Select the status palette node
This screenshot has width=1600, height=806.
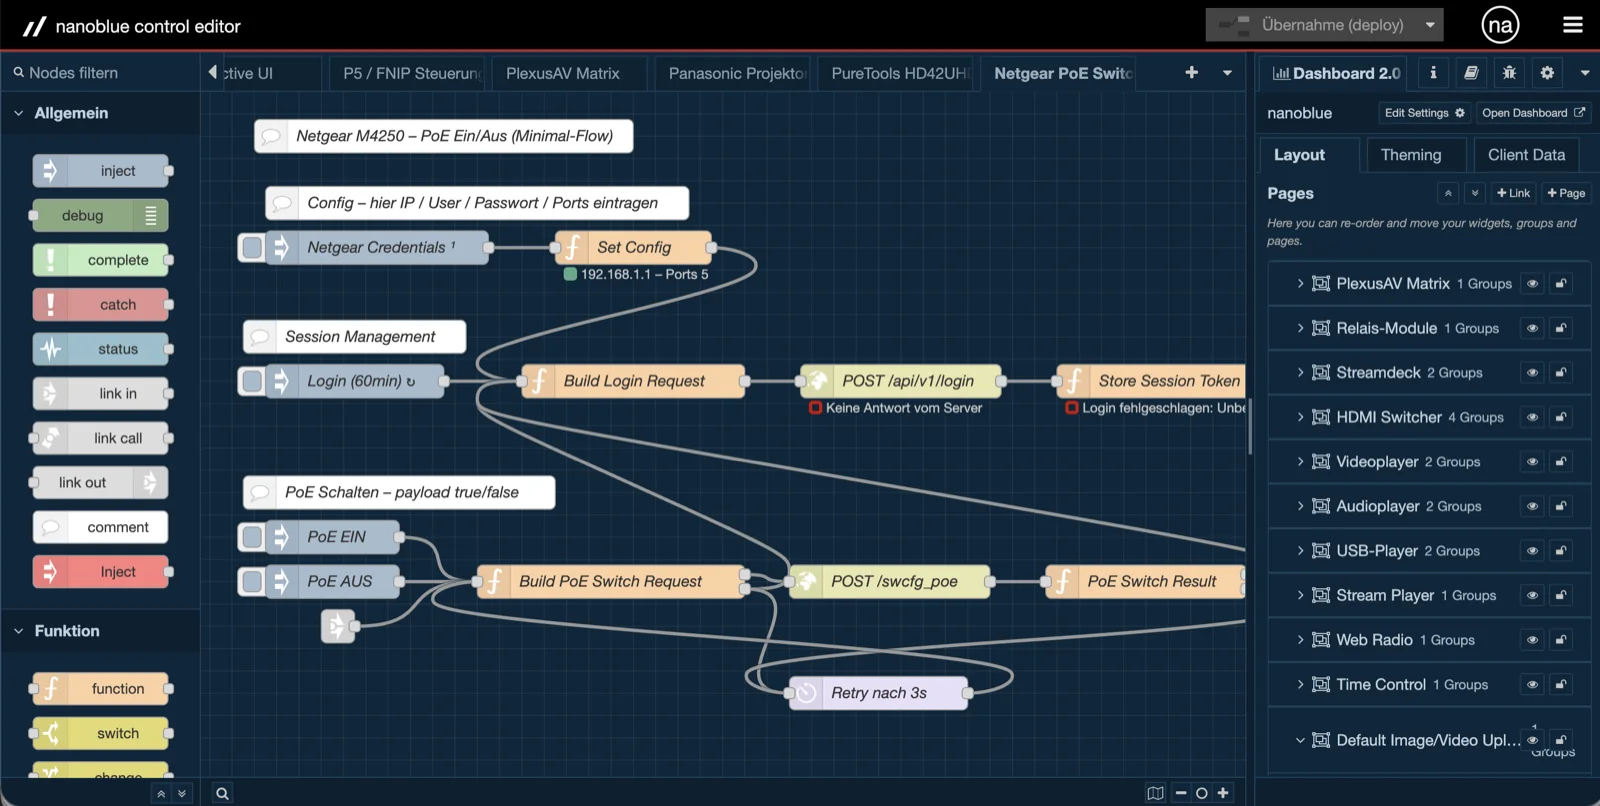[x=100, y=349]
